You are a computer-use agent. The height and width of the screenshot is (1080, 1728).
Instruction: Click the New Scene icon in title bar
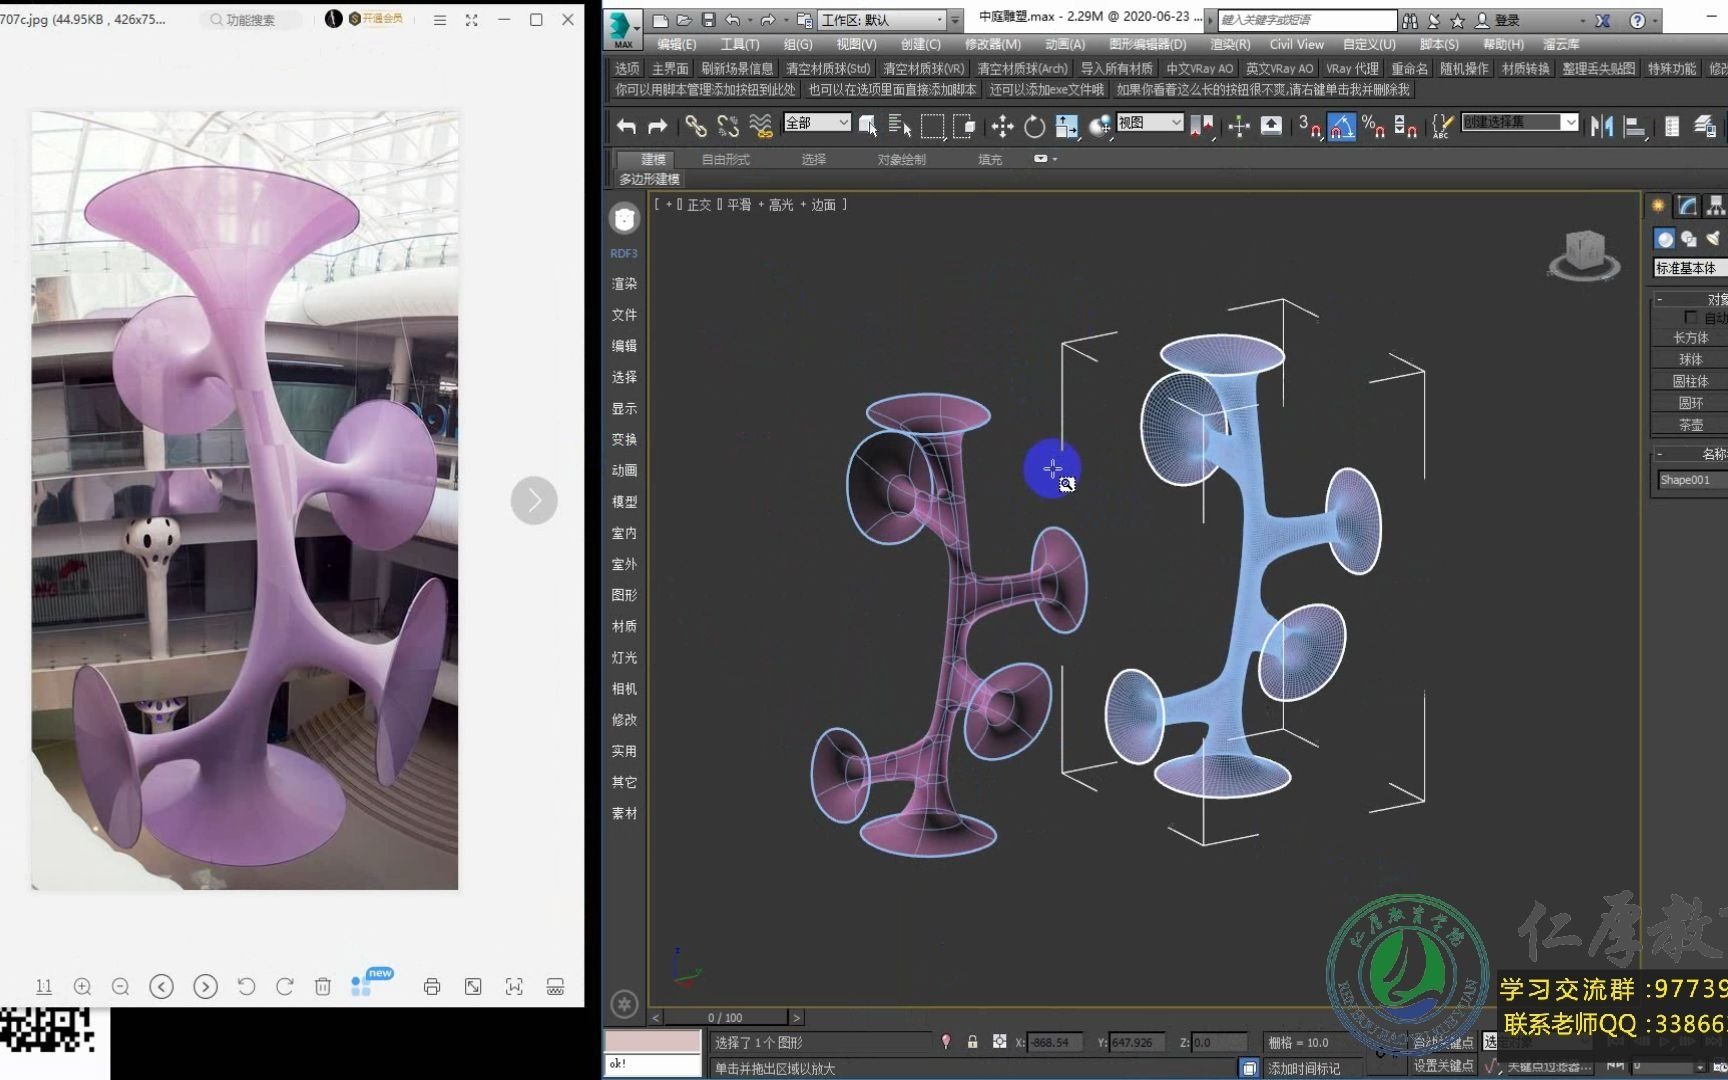pos(660,20)
